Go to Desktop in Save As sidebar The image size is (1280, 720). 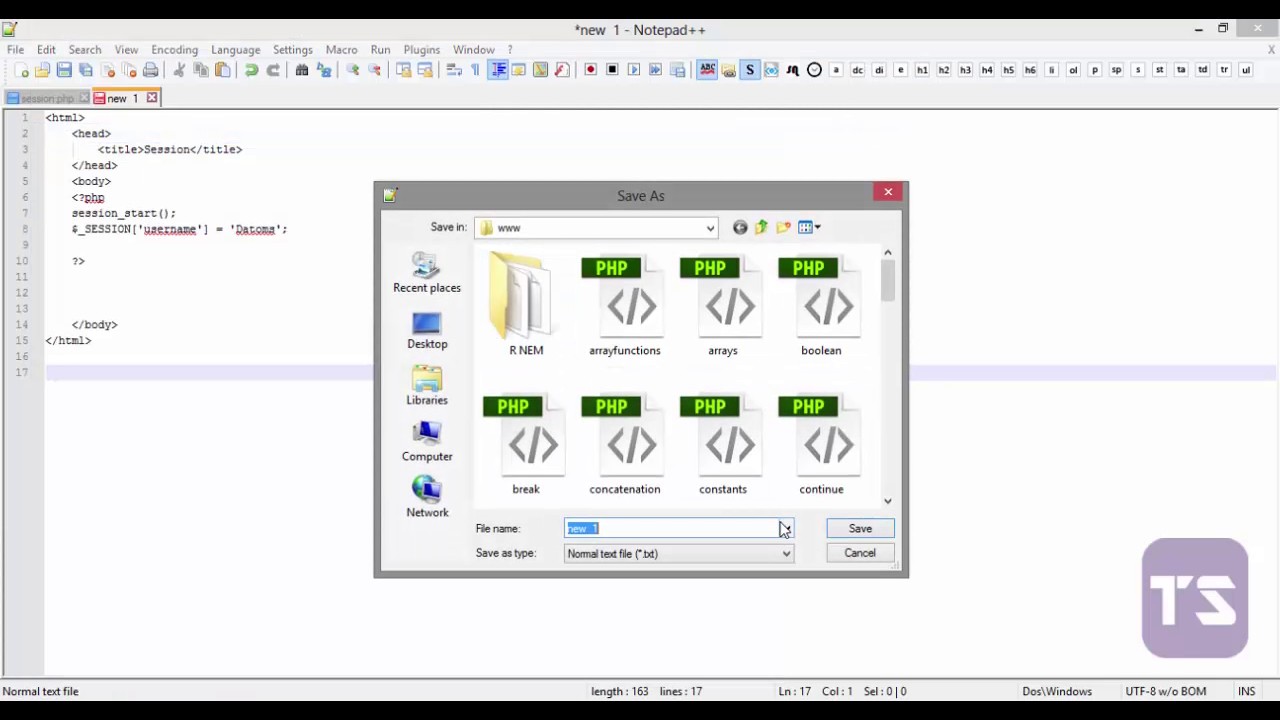427,330
